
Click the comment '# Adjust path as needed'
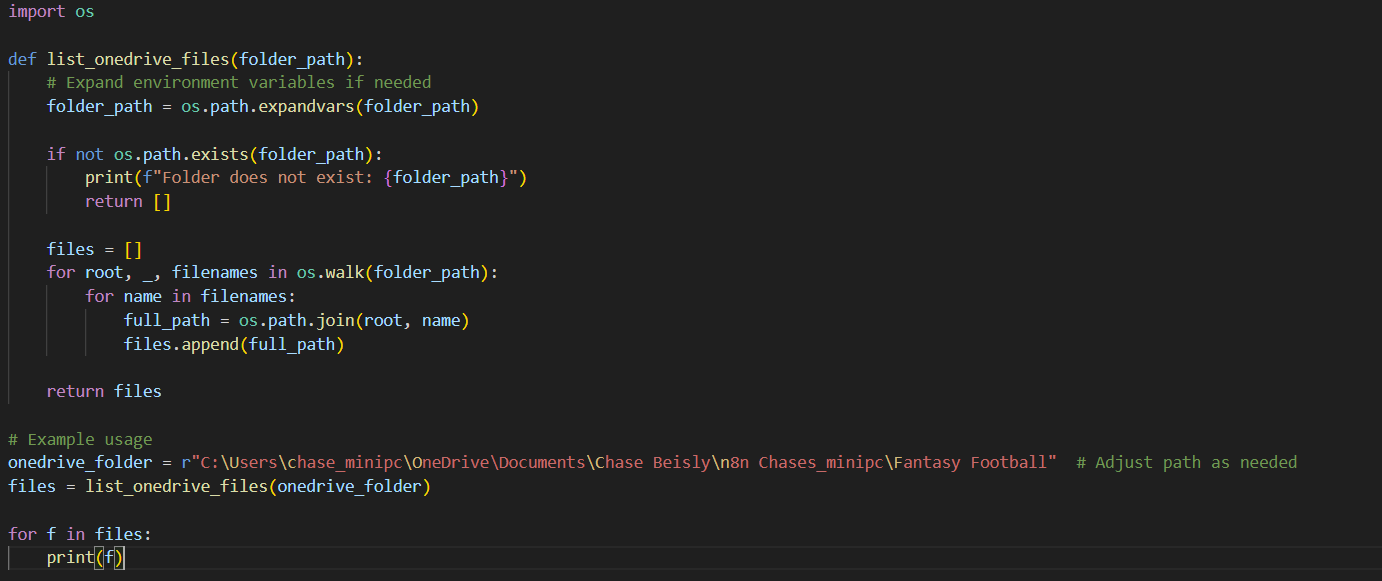[x=1187, y=462]
